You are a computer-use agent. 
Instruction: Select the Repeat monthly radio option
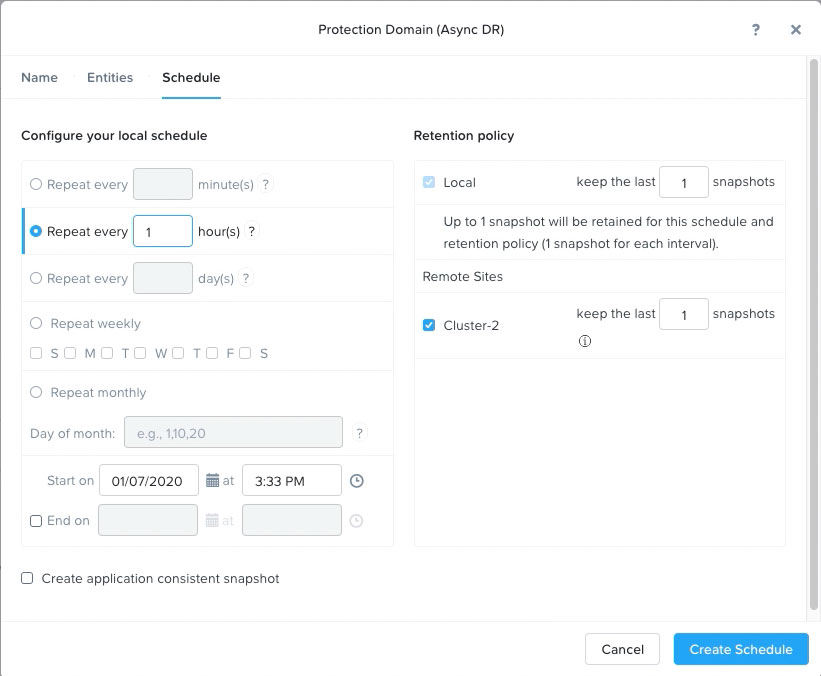[36, 392]
